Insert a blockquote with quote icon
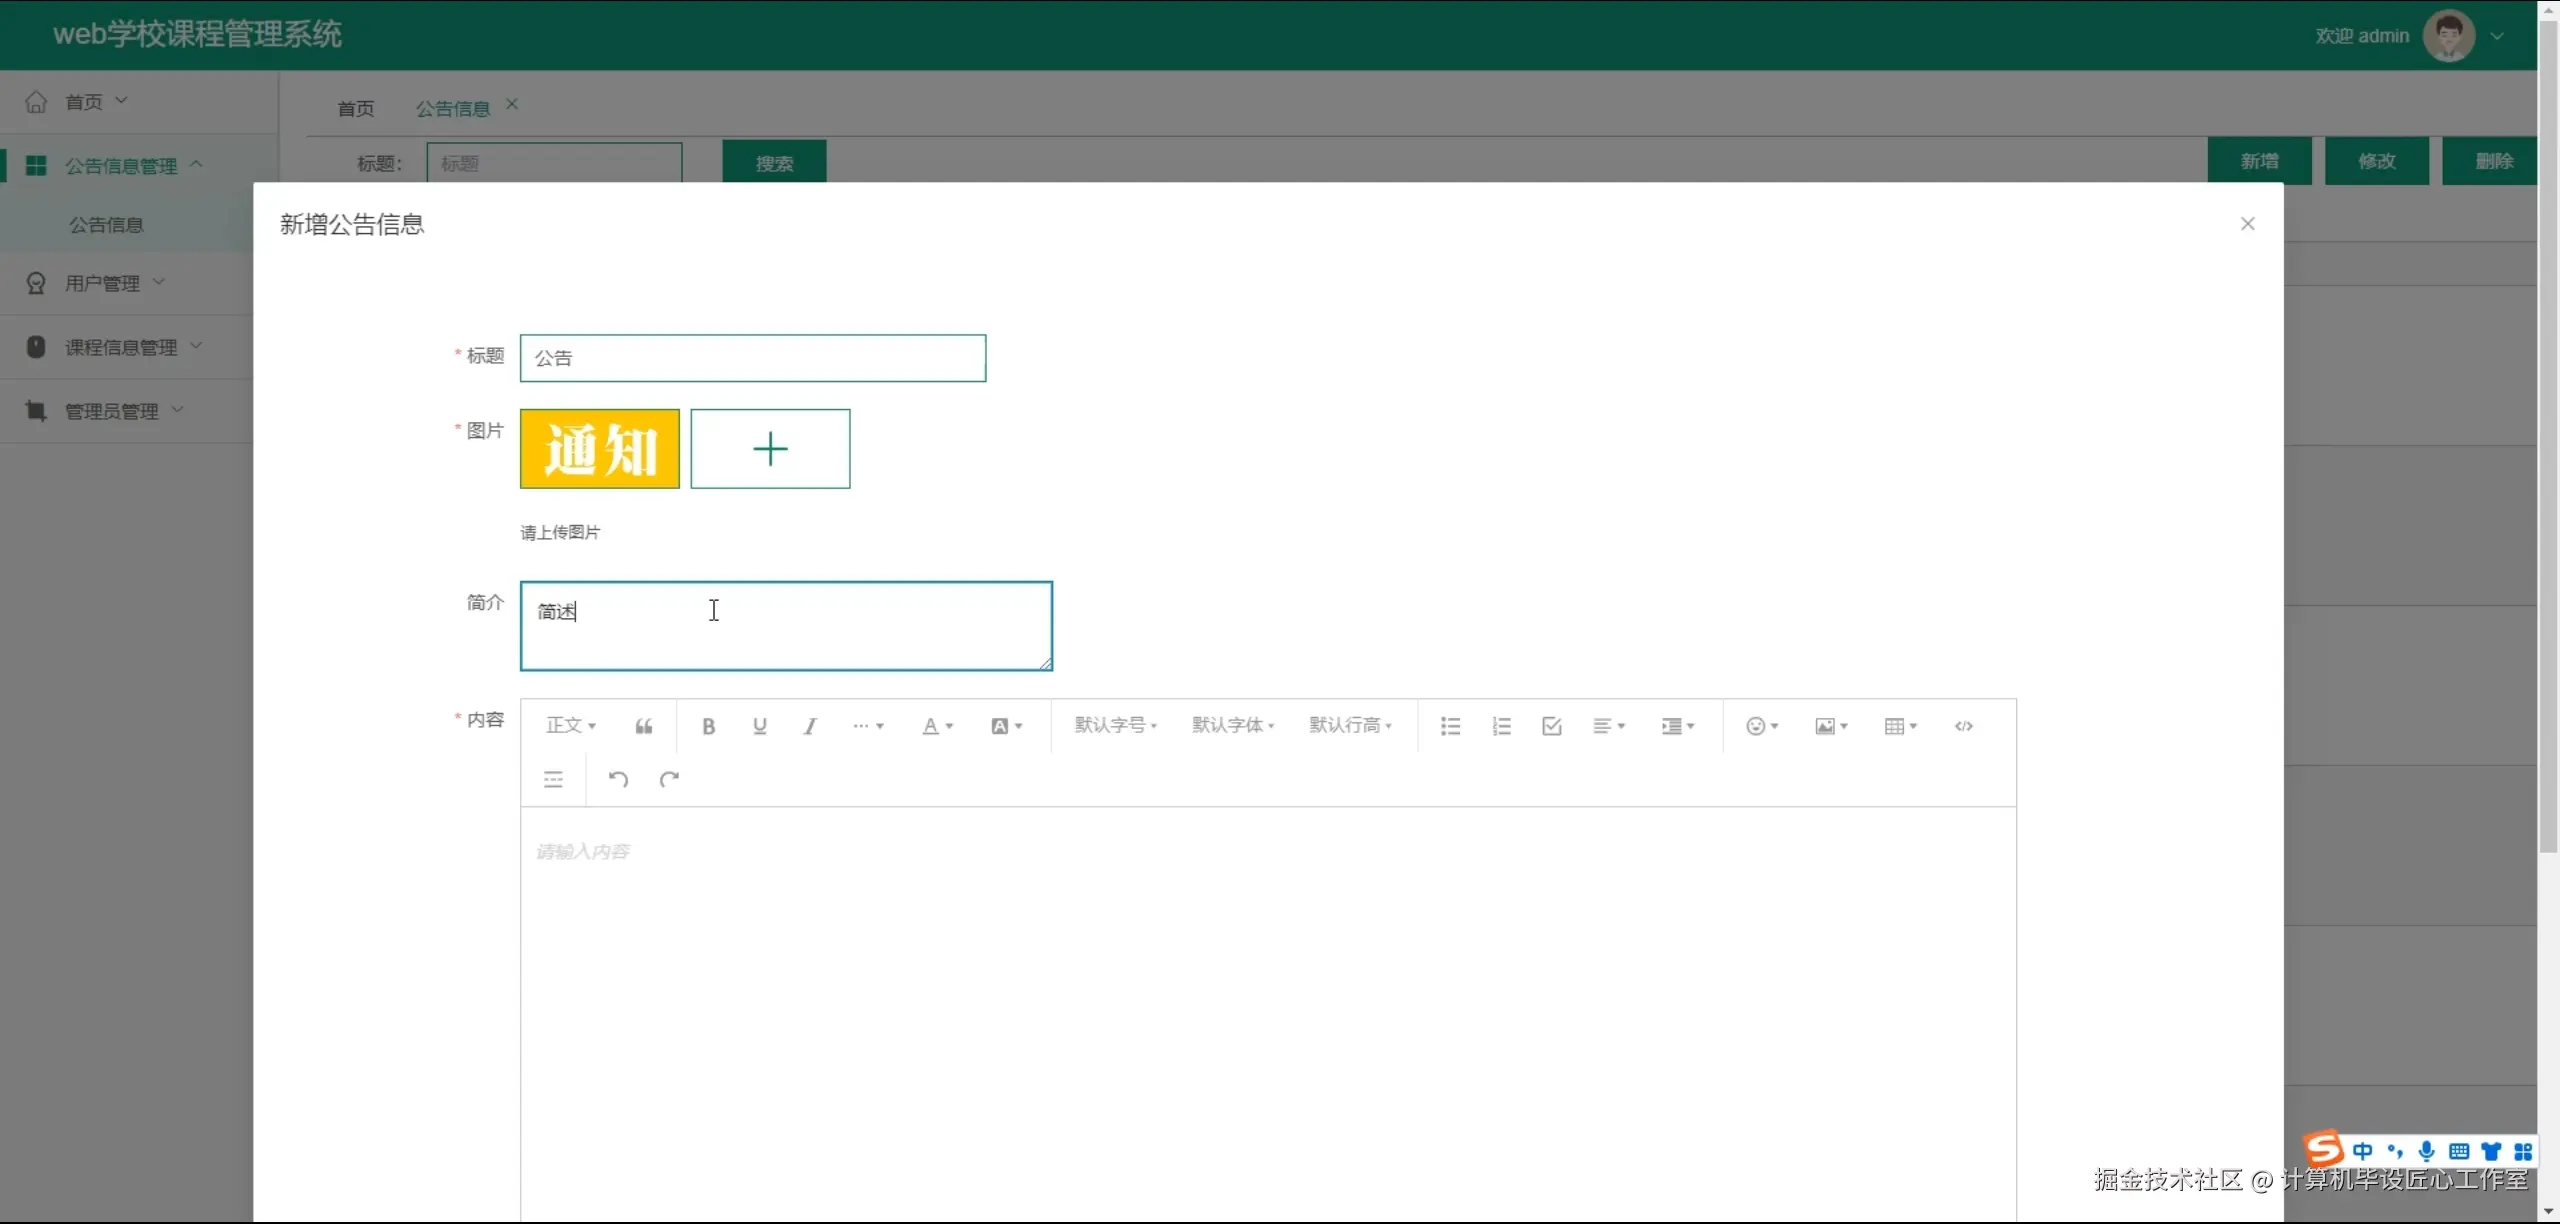 [x=644, y=727]
